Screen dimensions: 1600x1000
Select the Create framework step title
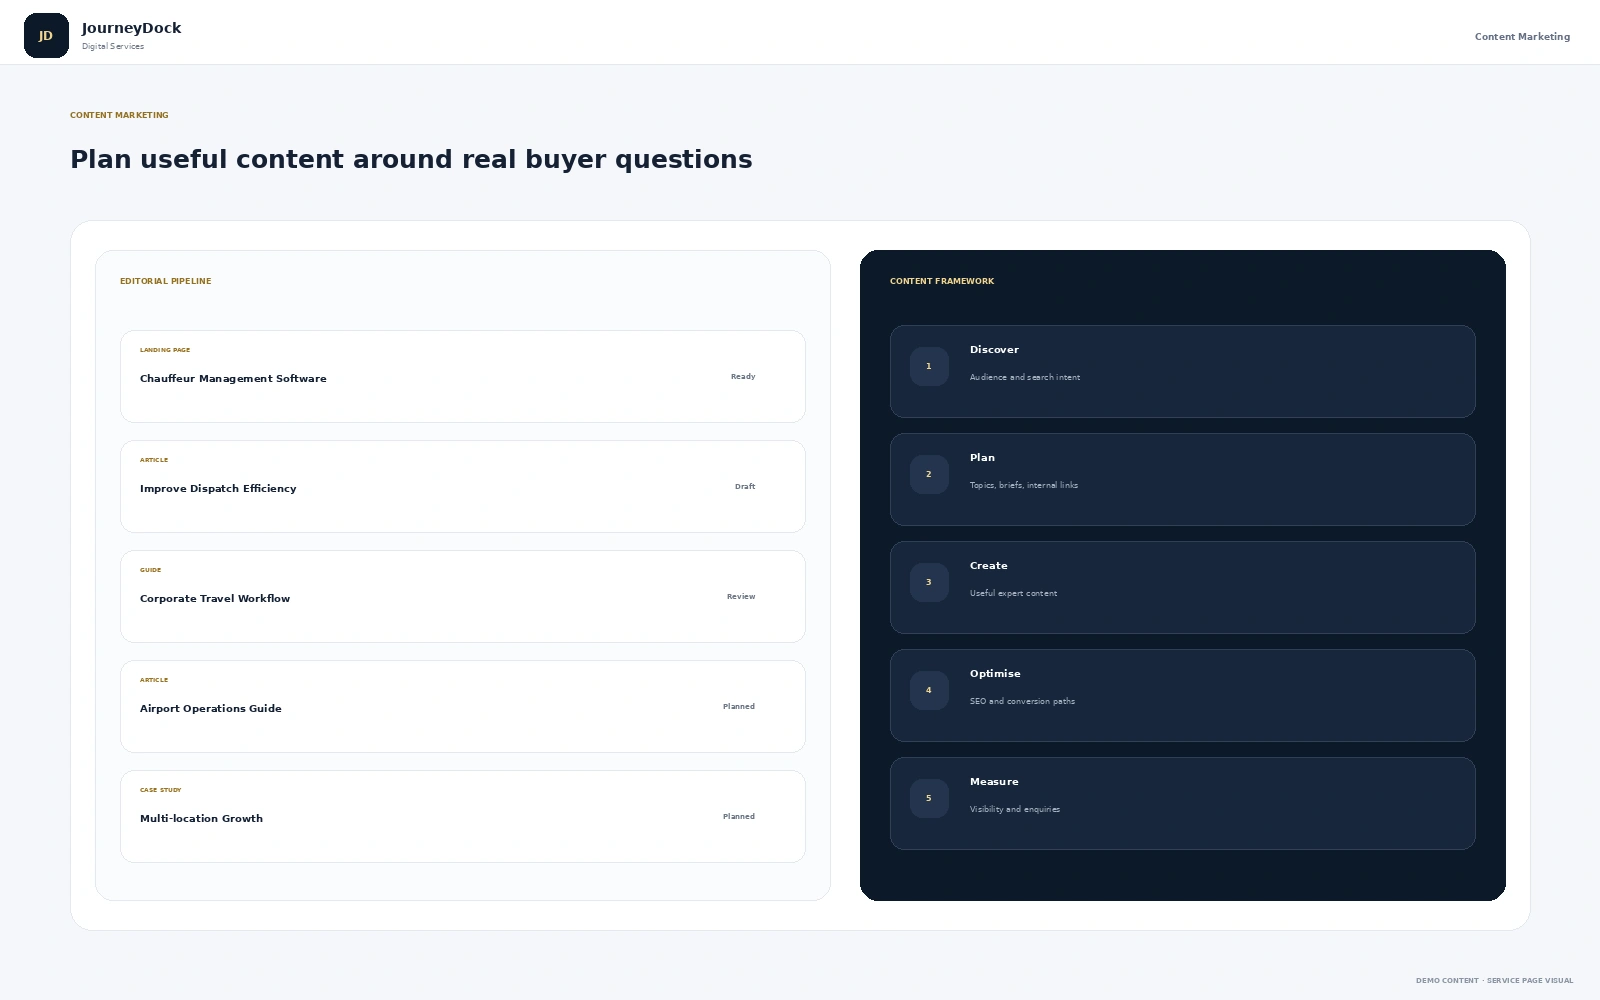click(988, 566)
